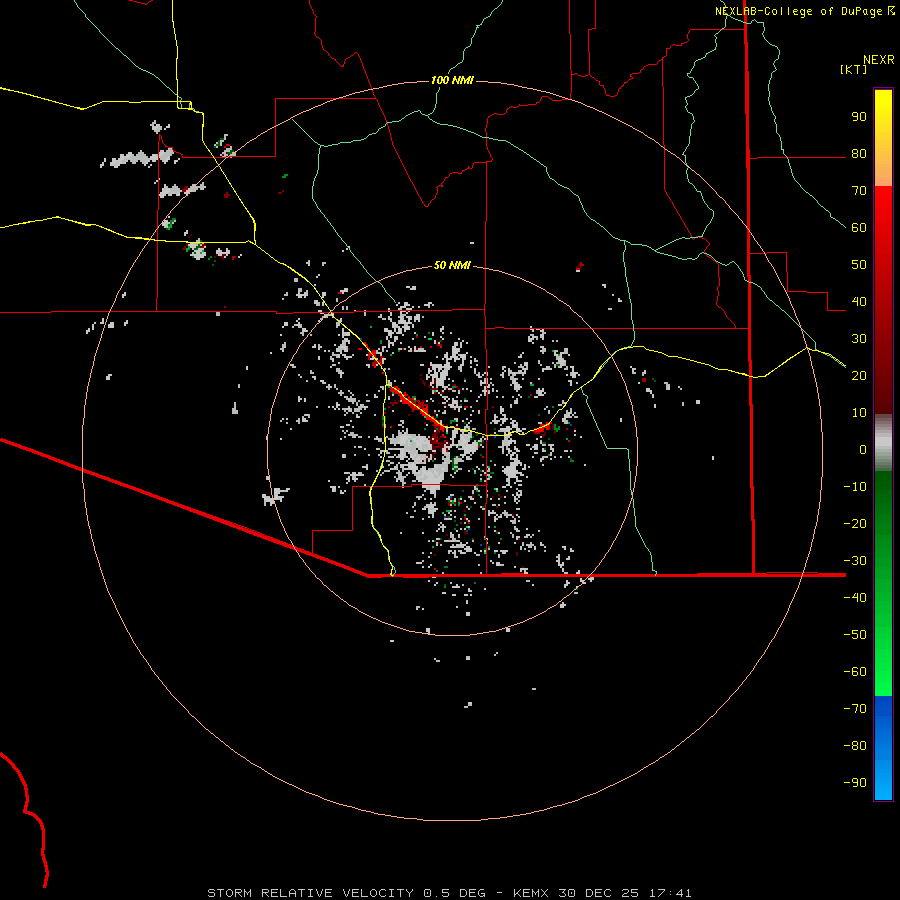The width and height of the screenshot is (900, 900).
Task: Click the 30 value on the velocity scale
Action: point(859,339)
